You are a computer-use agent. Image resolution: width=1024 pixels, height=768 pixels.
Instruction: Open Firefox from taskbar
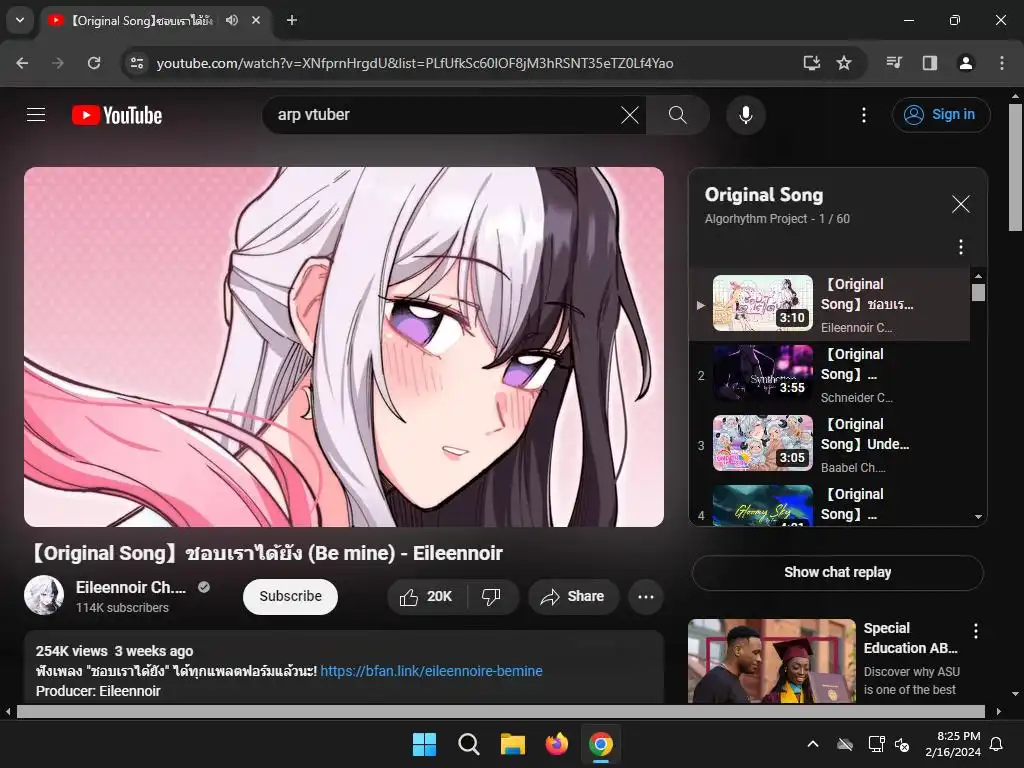point(556,744)
